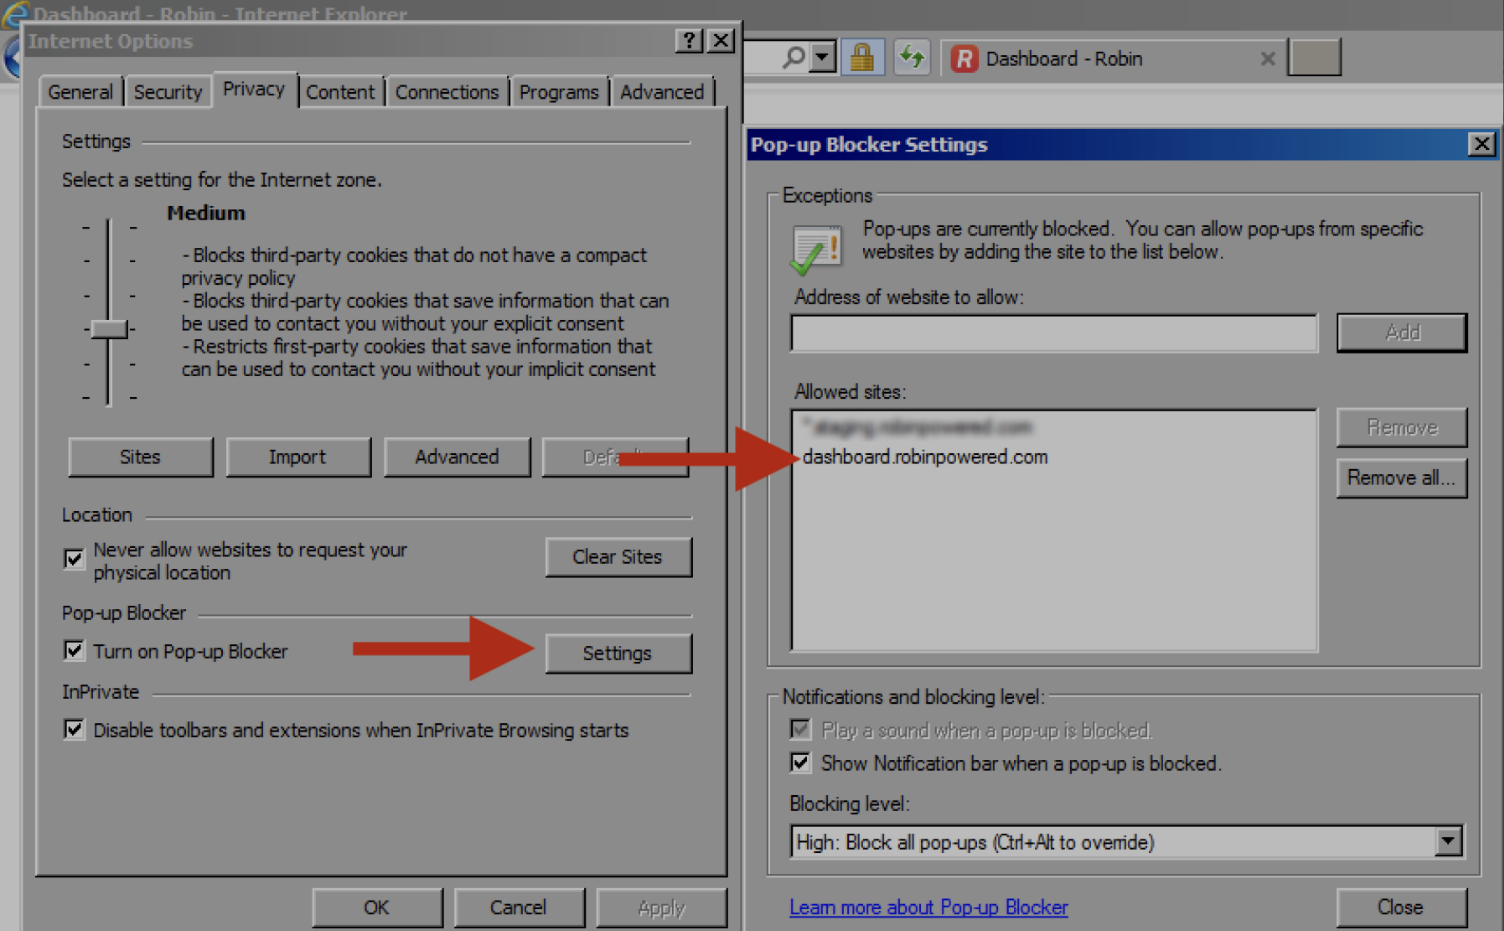Click the Apply button
The height and width of the screenshot is (931, 1504).
pyautogui.click(x=661, y=907)
